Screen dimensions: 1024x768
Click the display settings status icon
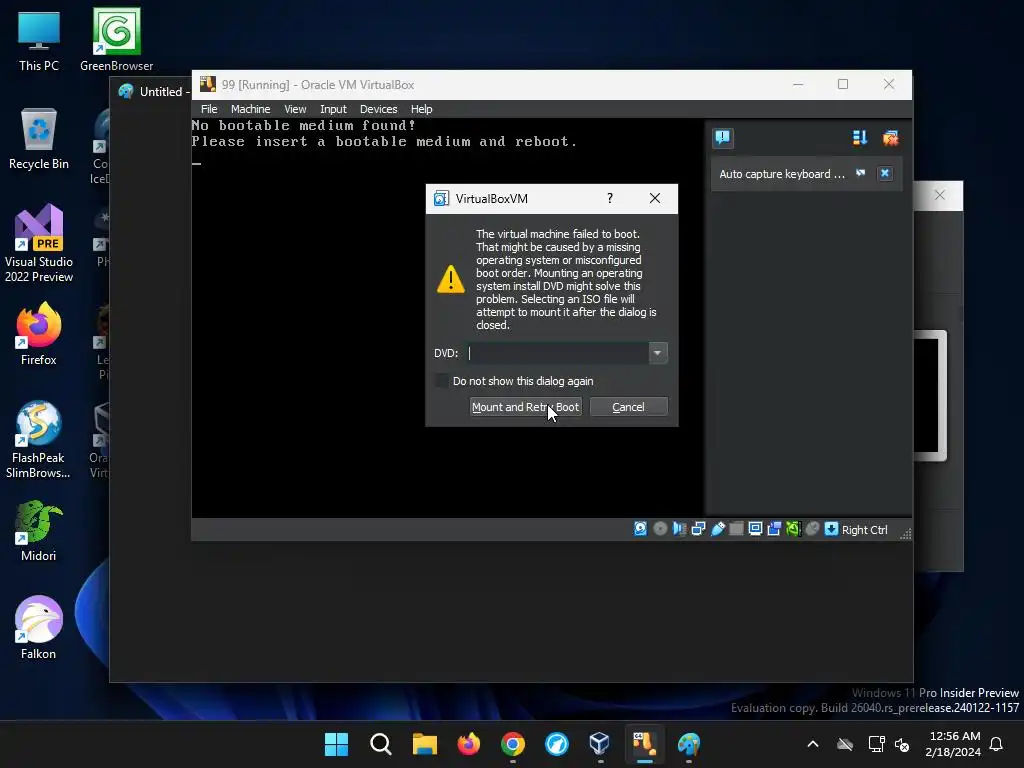coord(755,529)
